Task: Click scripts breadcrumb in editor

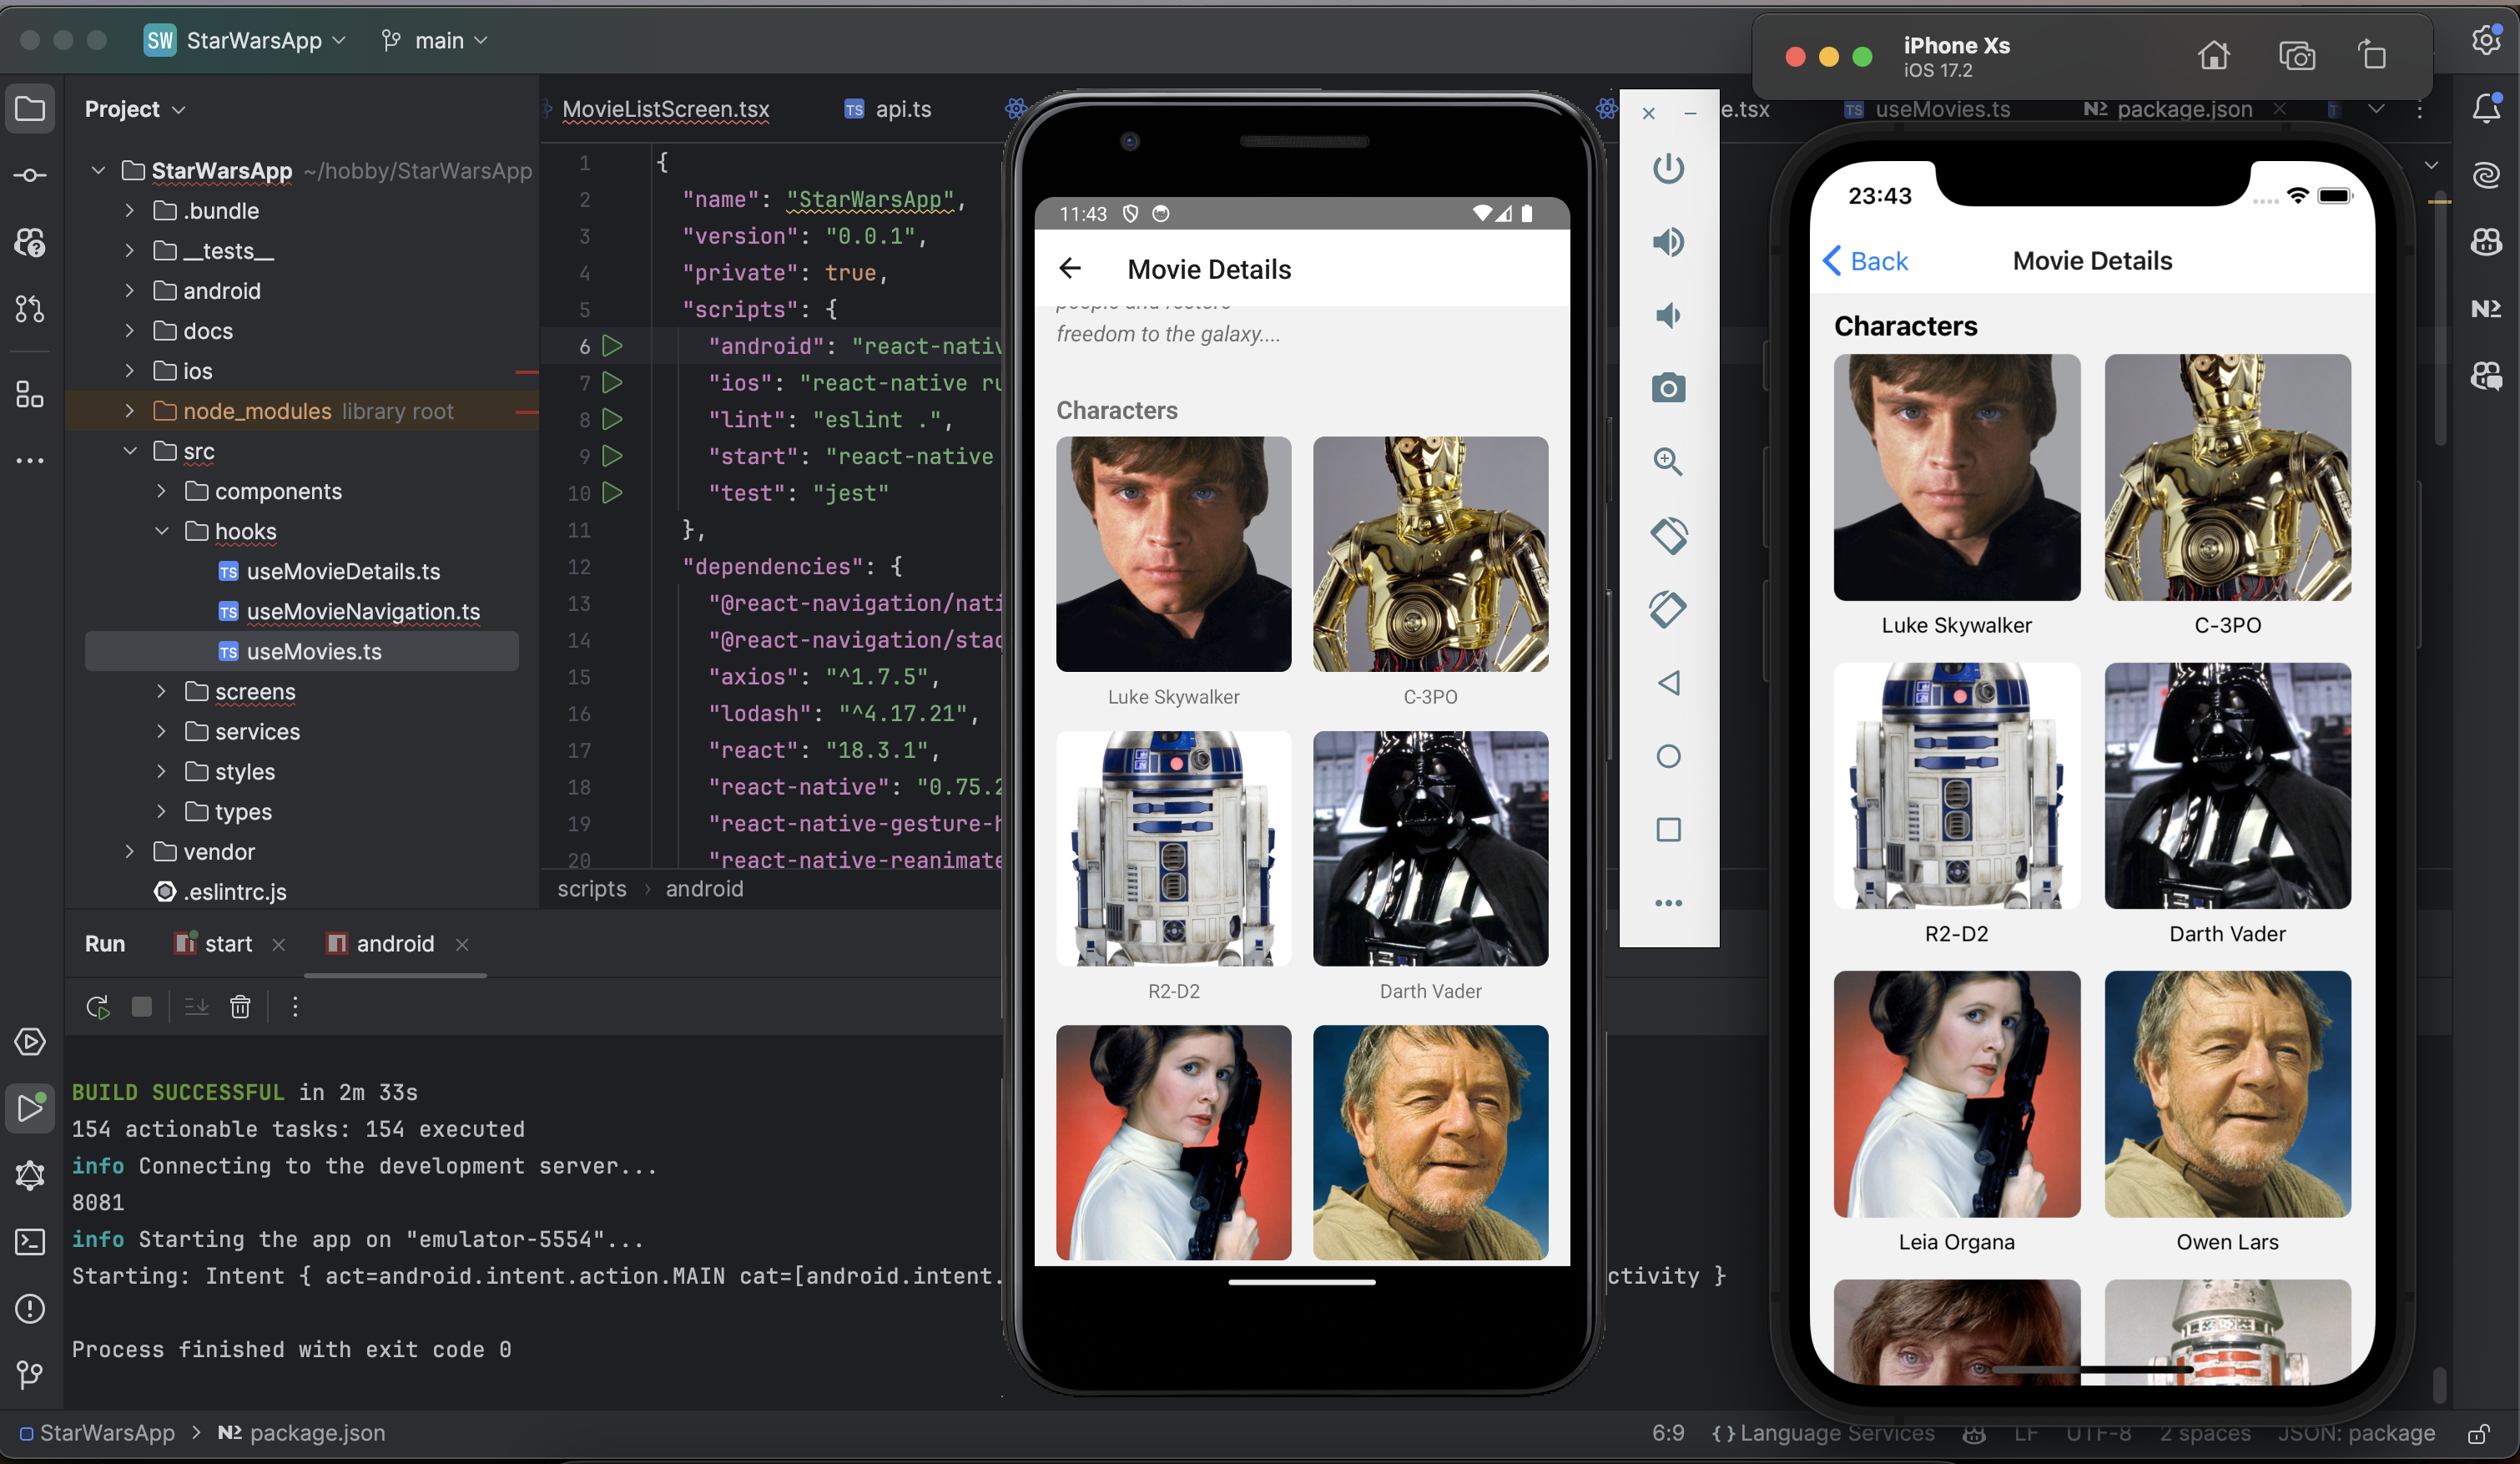Action: pos(592,889)
